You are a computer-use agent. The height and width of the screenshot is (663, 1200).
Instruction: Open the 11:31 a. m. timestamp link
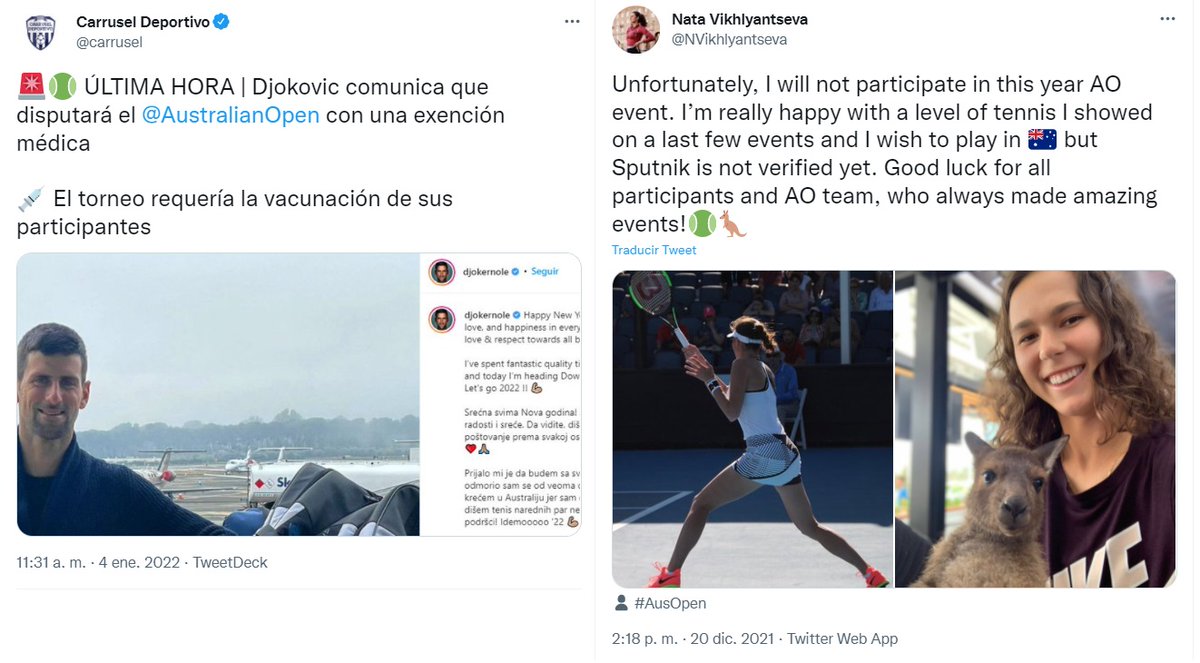coord(98,563)
